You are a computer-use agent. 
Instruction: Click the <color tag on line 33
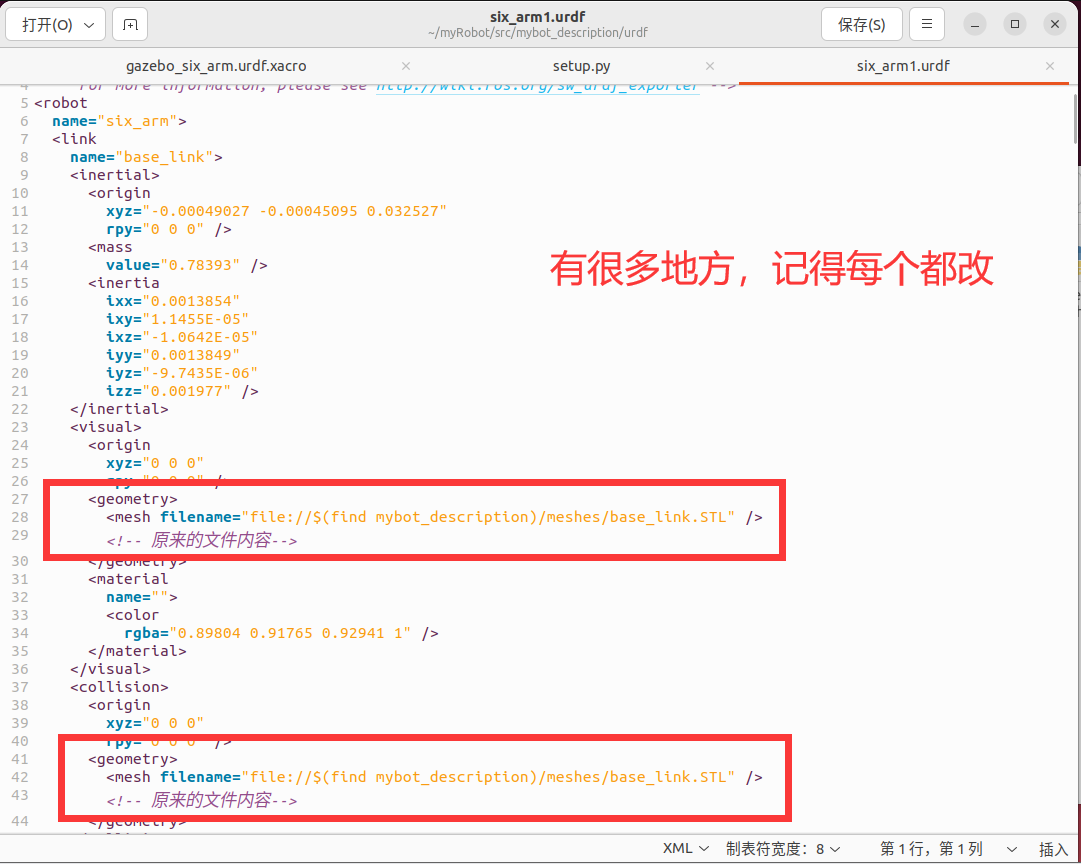tap(132, 615)
